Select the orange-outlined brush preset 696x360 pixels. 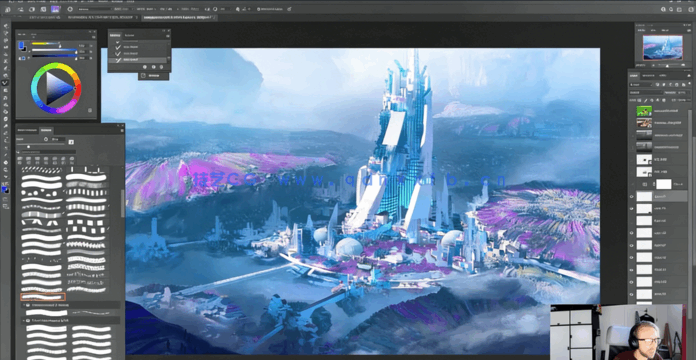pos(43,297)
